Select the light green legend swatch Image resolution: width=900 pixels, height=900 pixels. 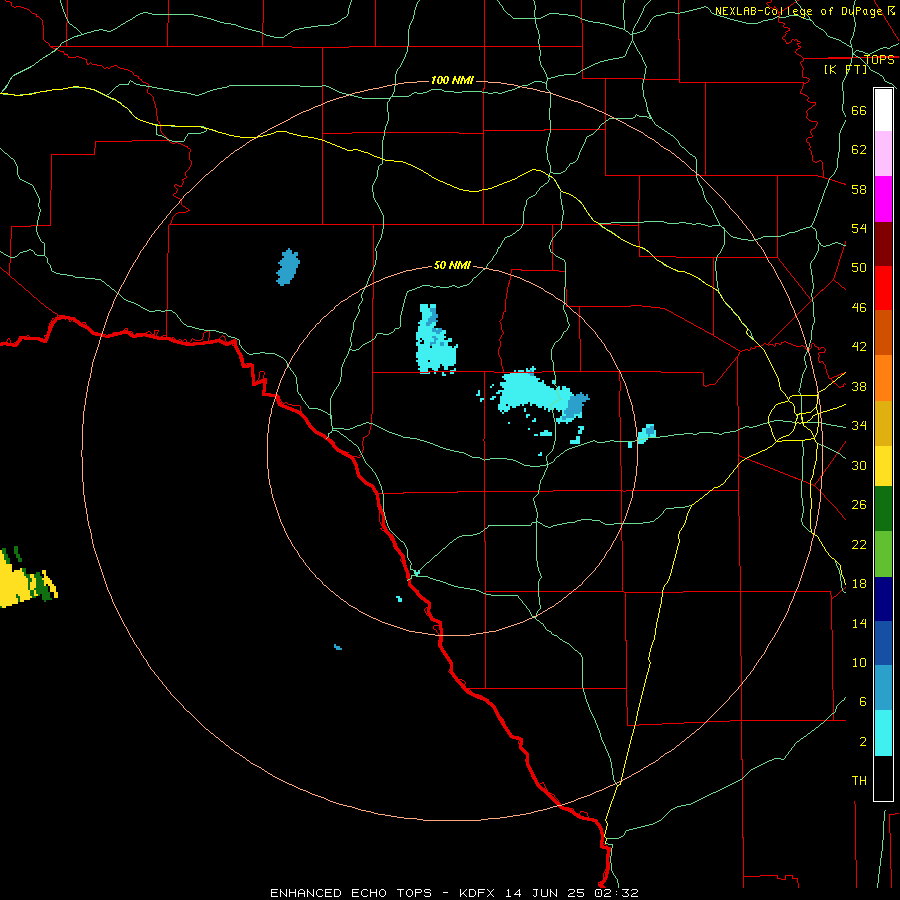click(883, 554)
